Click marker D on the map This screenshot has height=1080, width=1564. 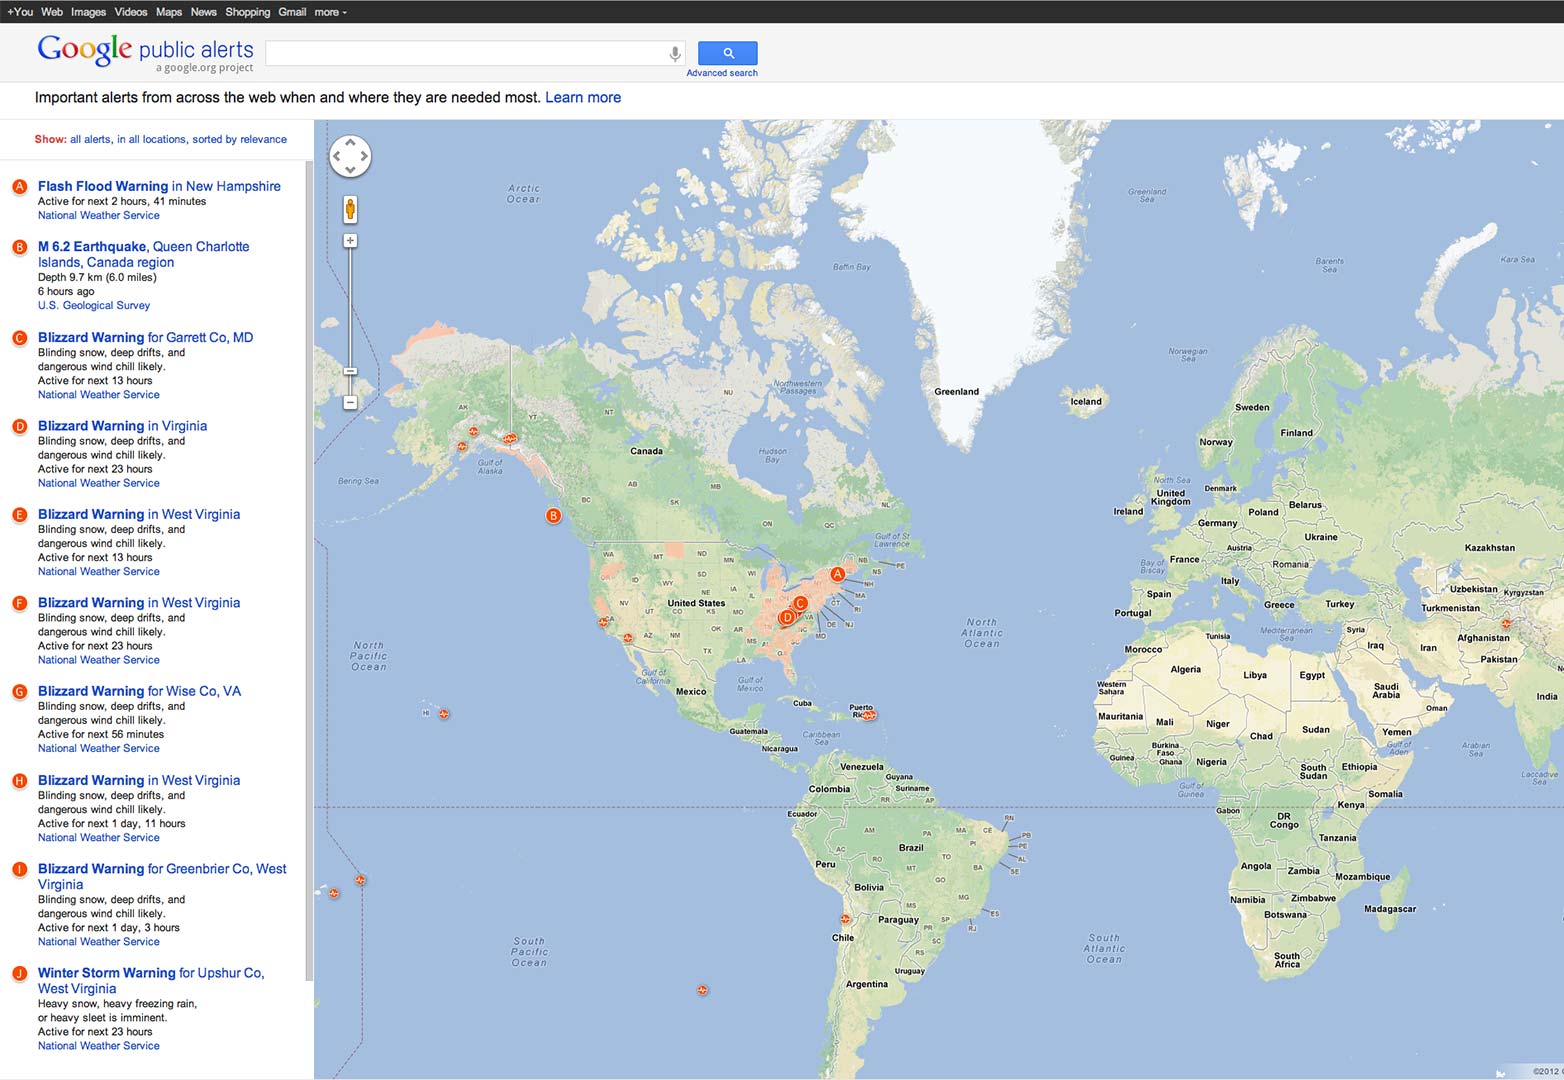coord(787,617)
